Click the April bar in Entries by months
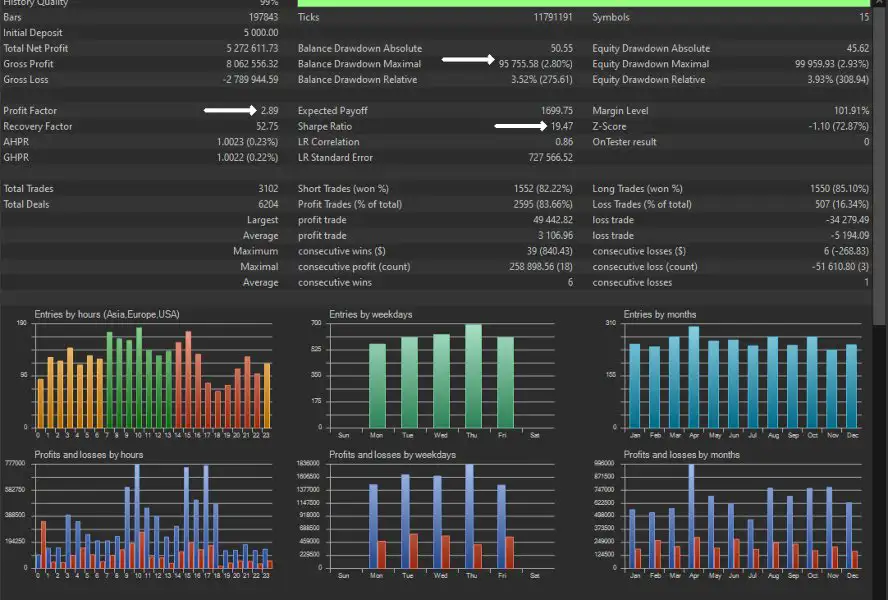The image size is (888, 600). pos(693,376)
